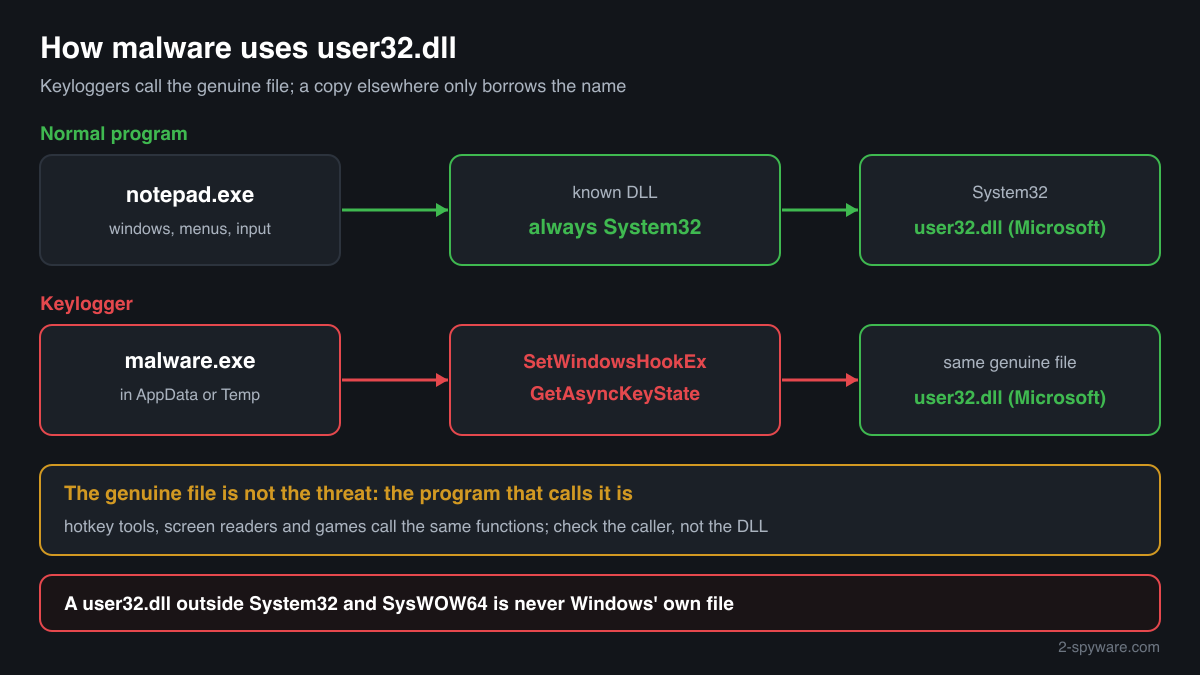Click the yellow 'genuine file is not the threat' heading

(348, 493)
